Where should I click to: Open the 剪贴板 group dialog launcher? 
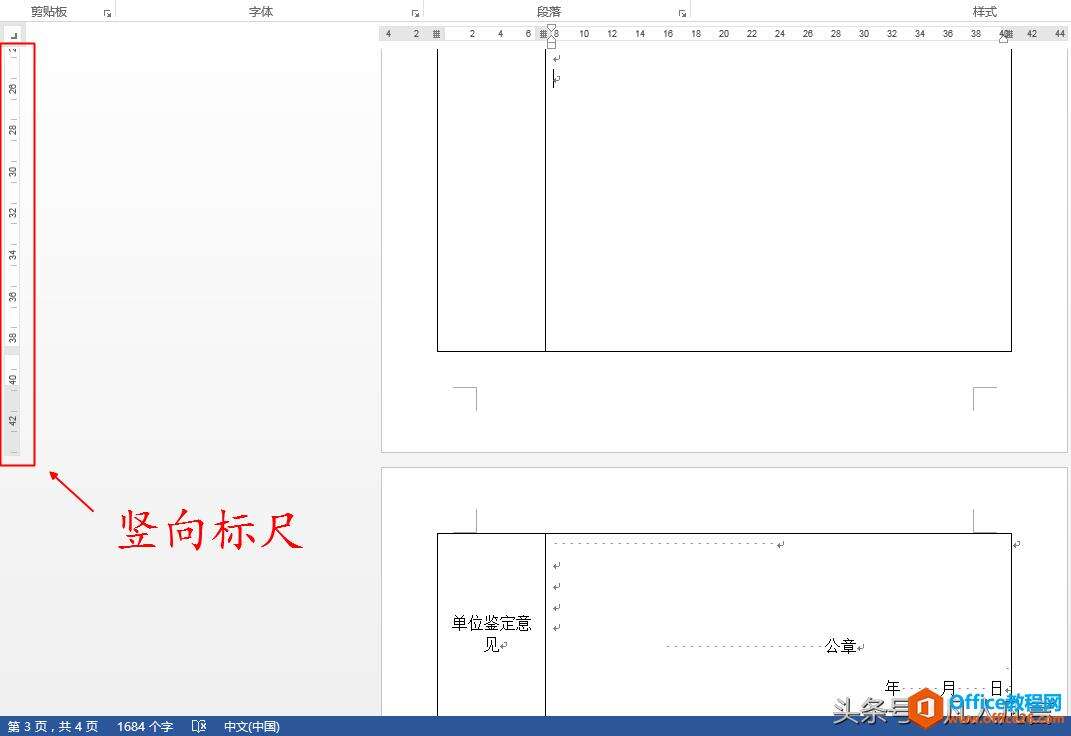(107, 13)
